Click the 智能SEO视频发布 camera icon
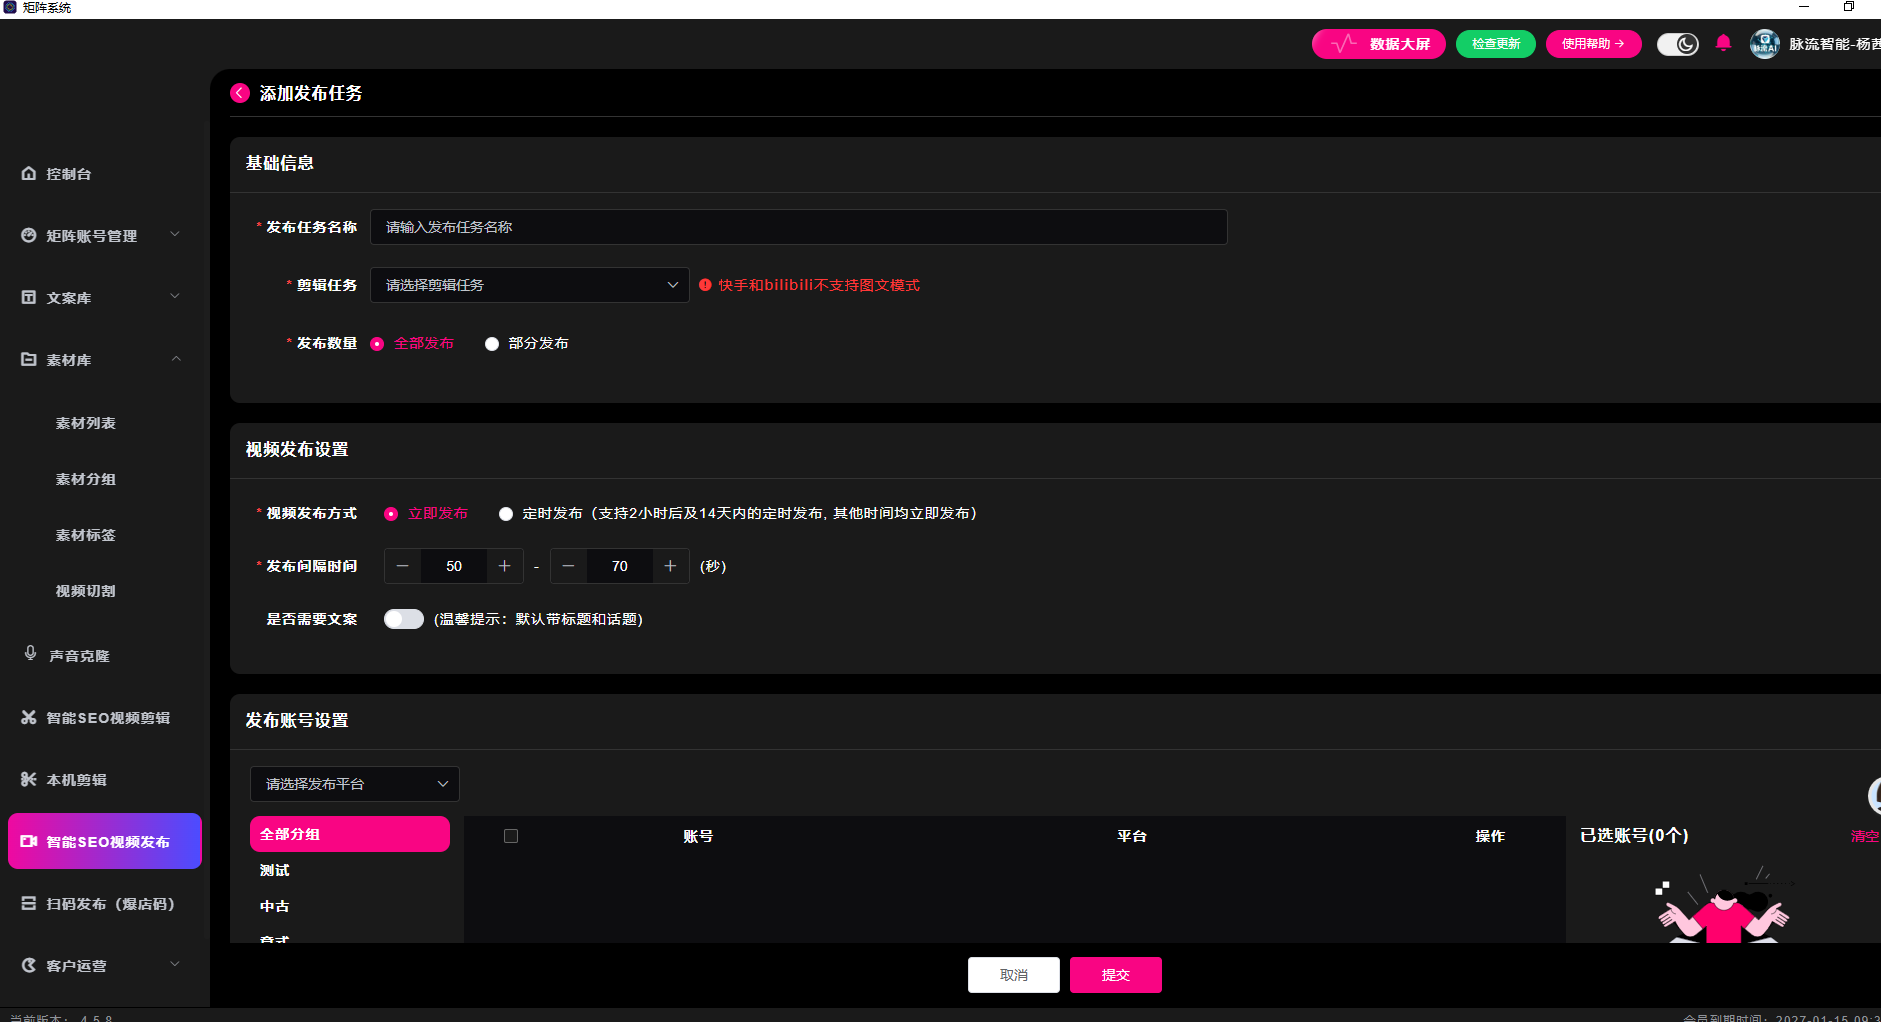 coord(29,841)
